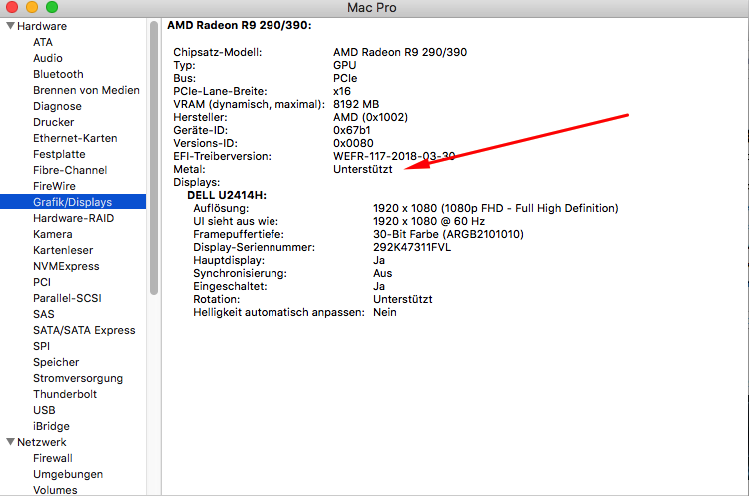749x496 pixels.
Task: Click the Auflösung value 1920 x 1080 FHD
Action: click(x=496, y=208)
